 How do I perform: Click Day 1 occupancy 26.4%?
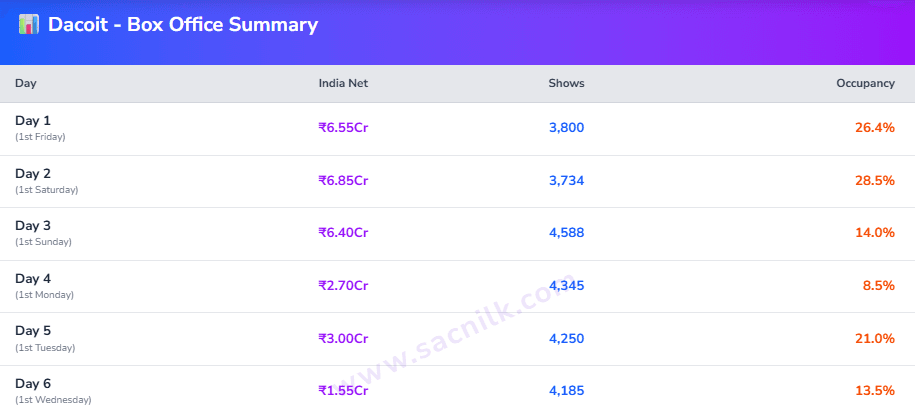pyautogui.click(x=875, y=128)
